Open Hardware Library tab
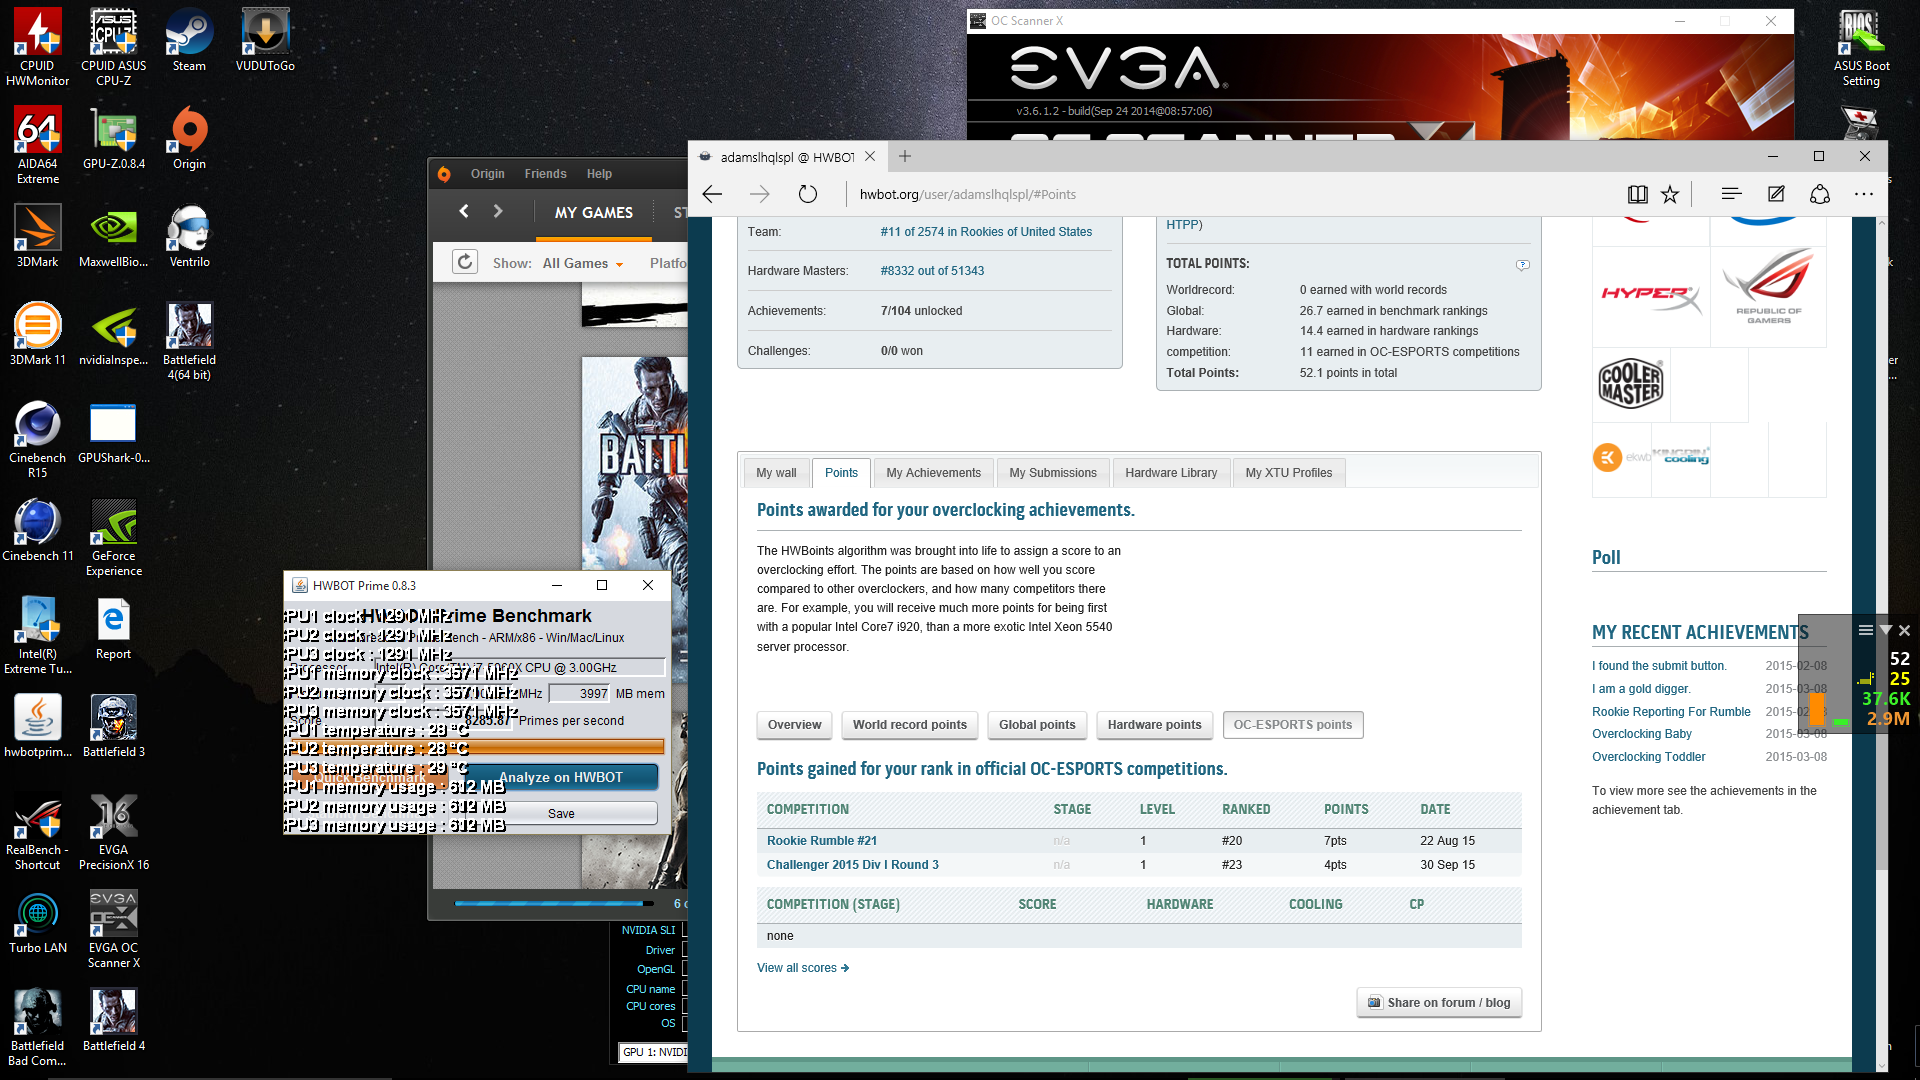This screenshot has width=1920, height=1080. (x=1171, y=473)
